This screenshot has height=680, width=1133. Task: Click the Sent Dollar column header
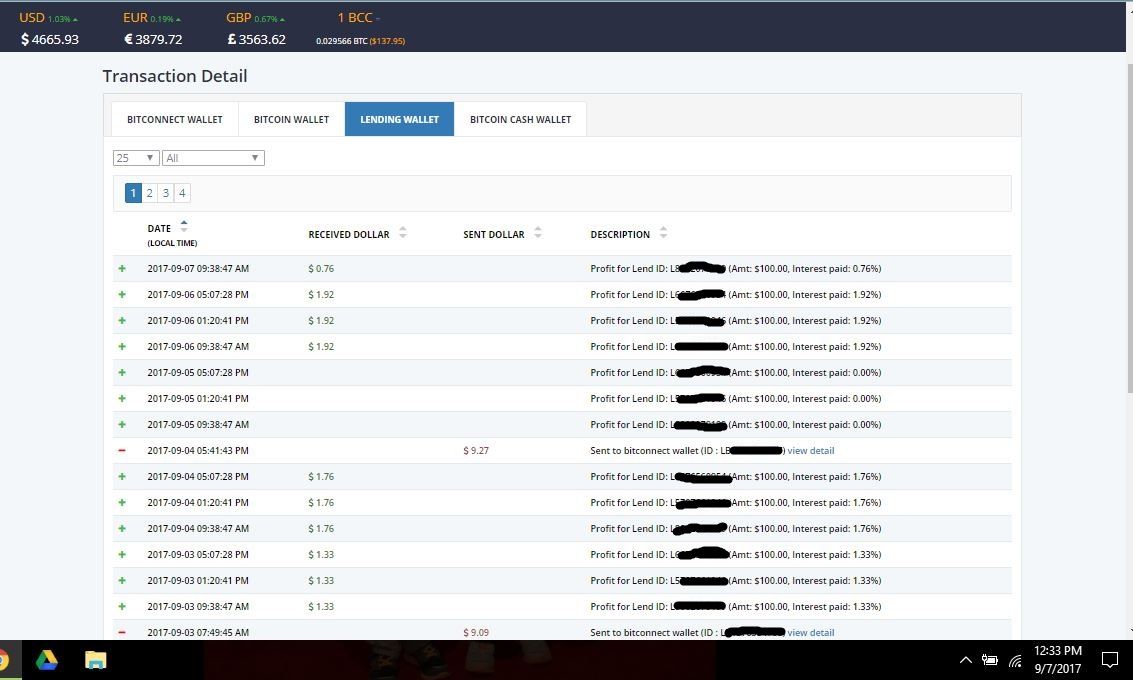494,234
